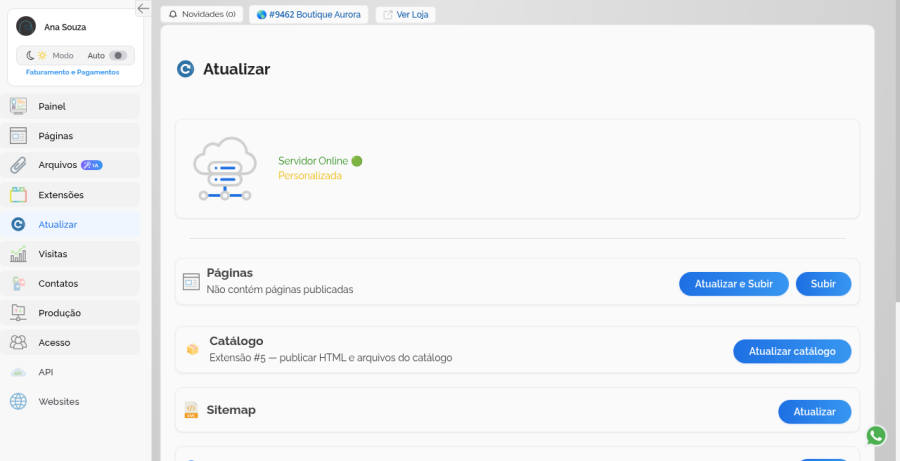The width and height of the screenshot is (900, 461).
Task: Collapse the sidebar with the left arrow
Action: coord(143,8)
